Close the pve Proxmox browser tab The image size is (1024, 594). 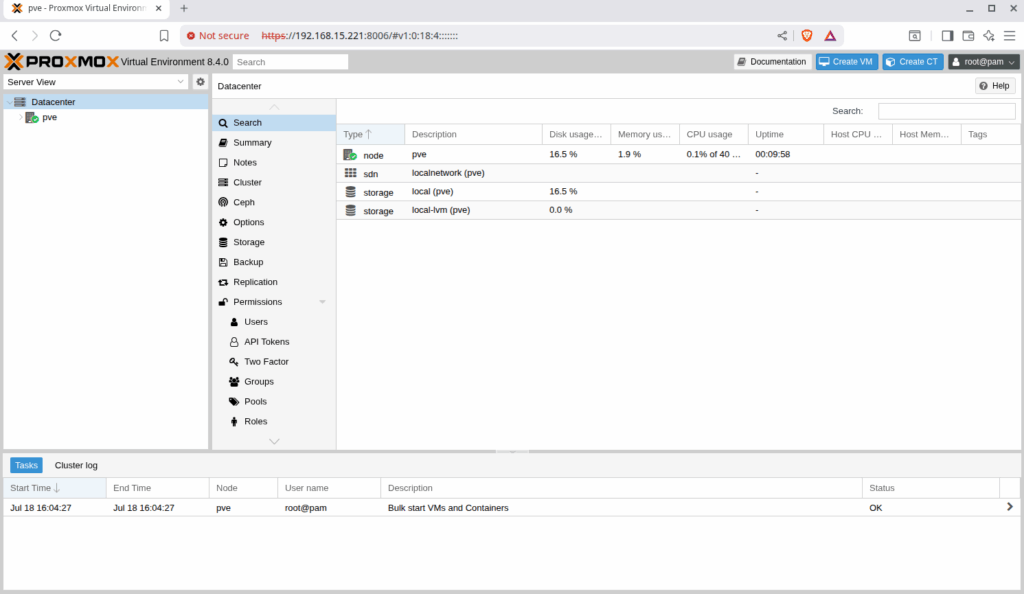[x=159, y=8]
